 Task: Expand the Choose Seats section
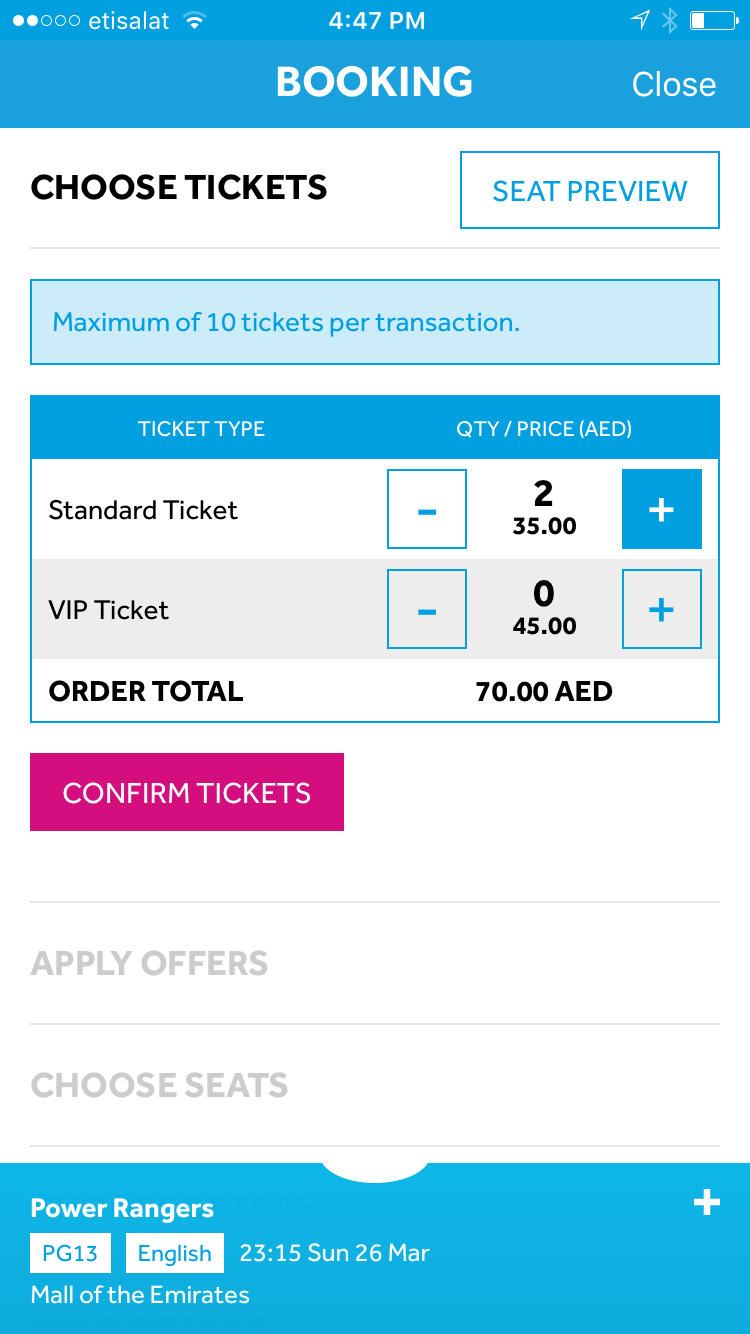coord(160,1085)
